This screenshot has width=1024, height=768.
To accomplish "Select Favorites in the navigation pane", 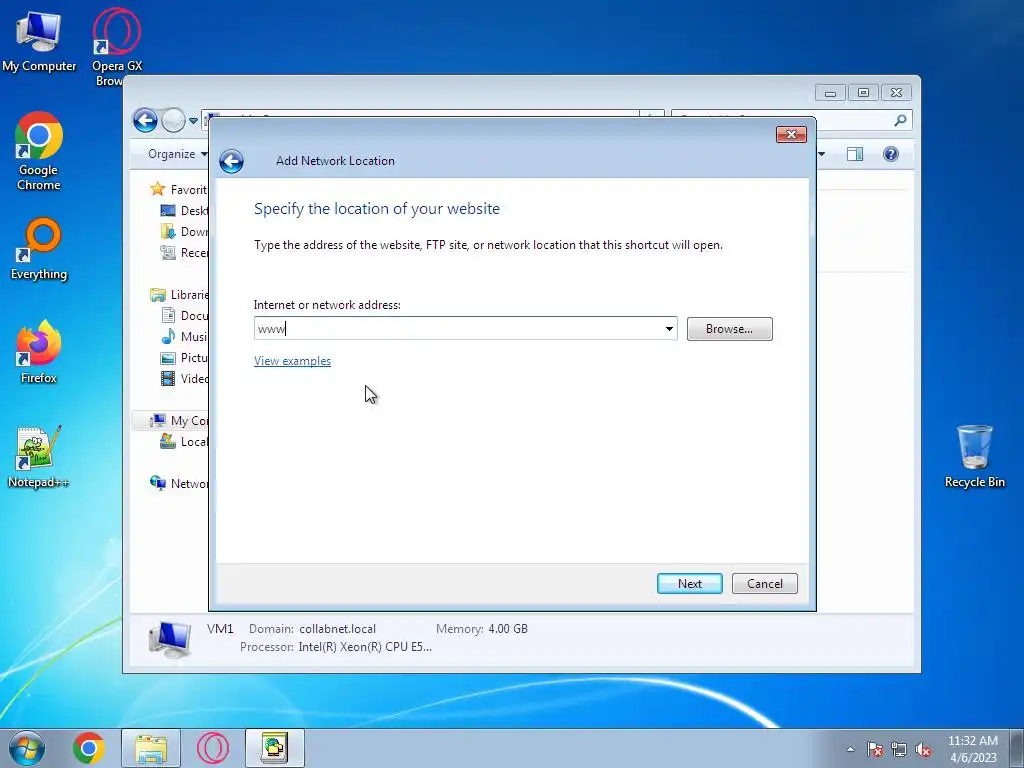I will tap(179, 189).
